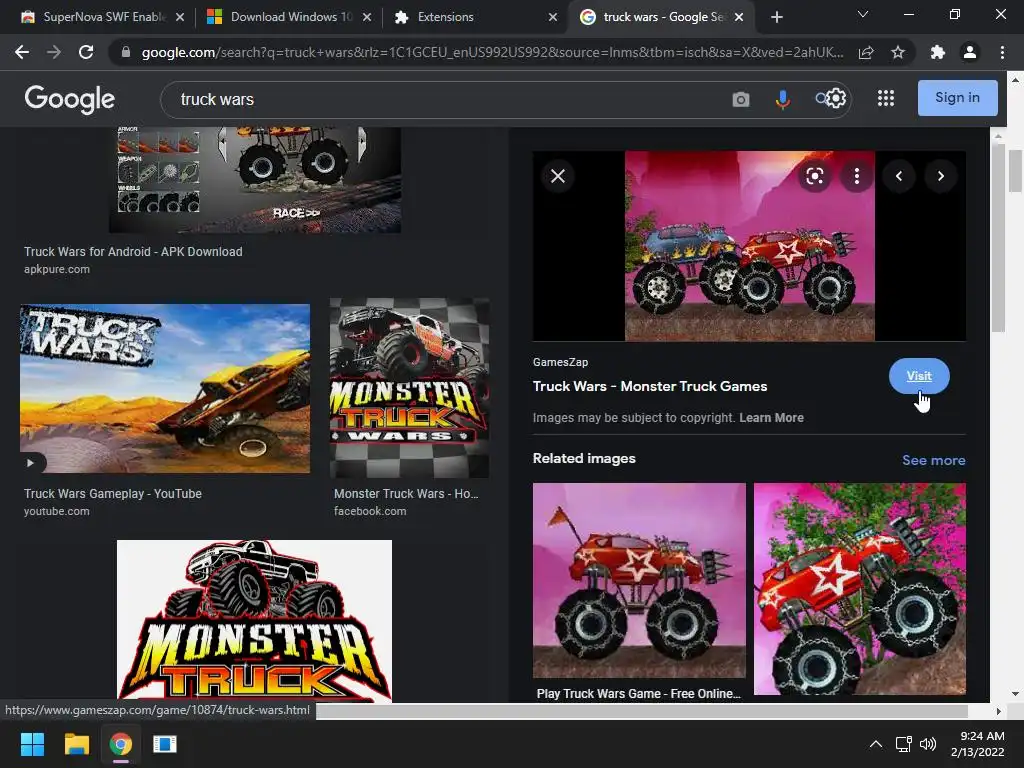
Task: Open the large monster trucks preview image
Action: [x=749, y=246]
